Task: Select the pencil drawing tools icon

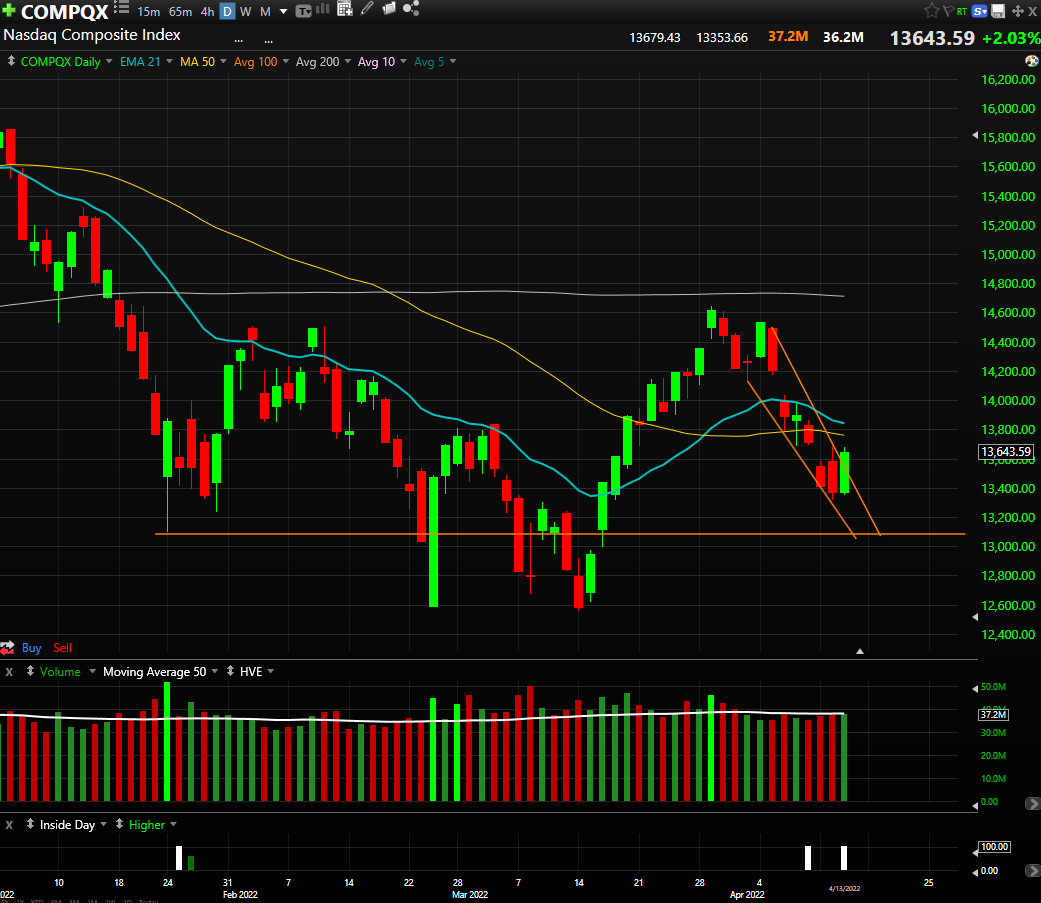Action: (367, 9)
